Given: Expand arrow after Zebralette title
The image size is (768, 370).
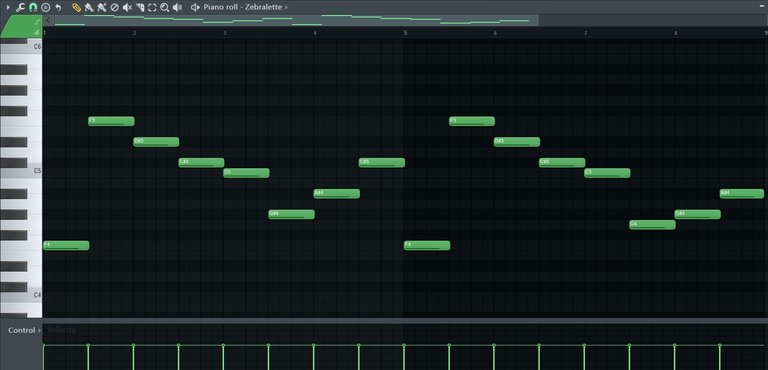Looking at the screenshot, I should 286,7.
